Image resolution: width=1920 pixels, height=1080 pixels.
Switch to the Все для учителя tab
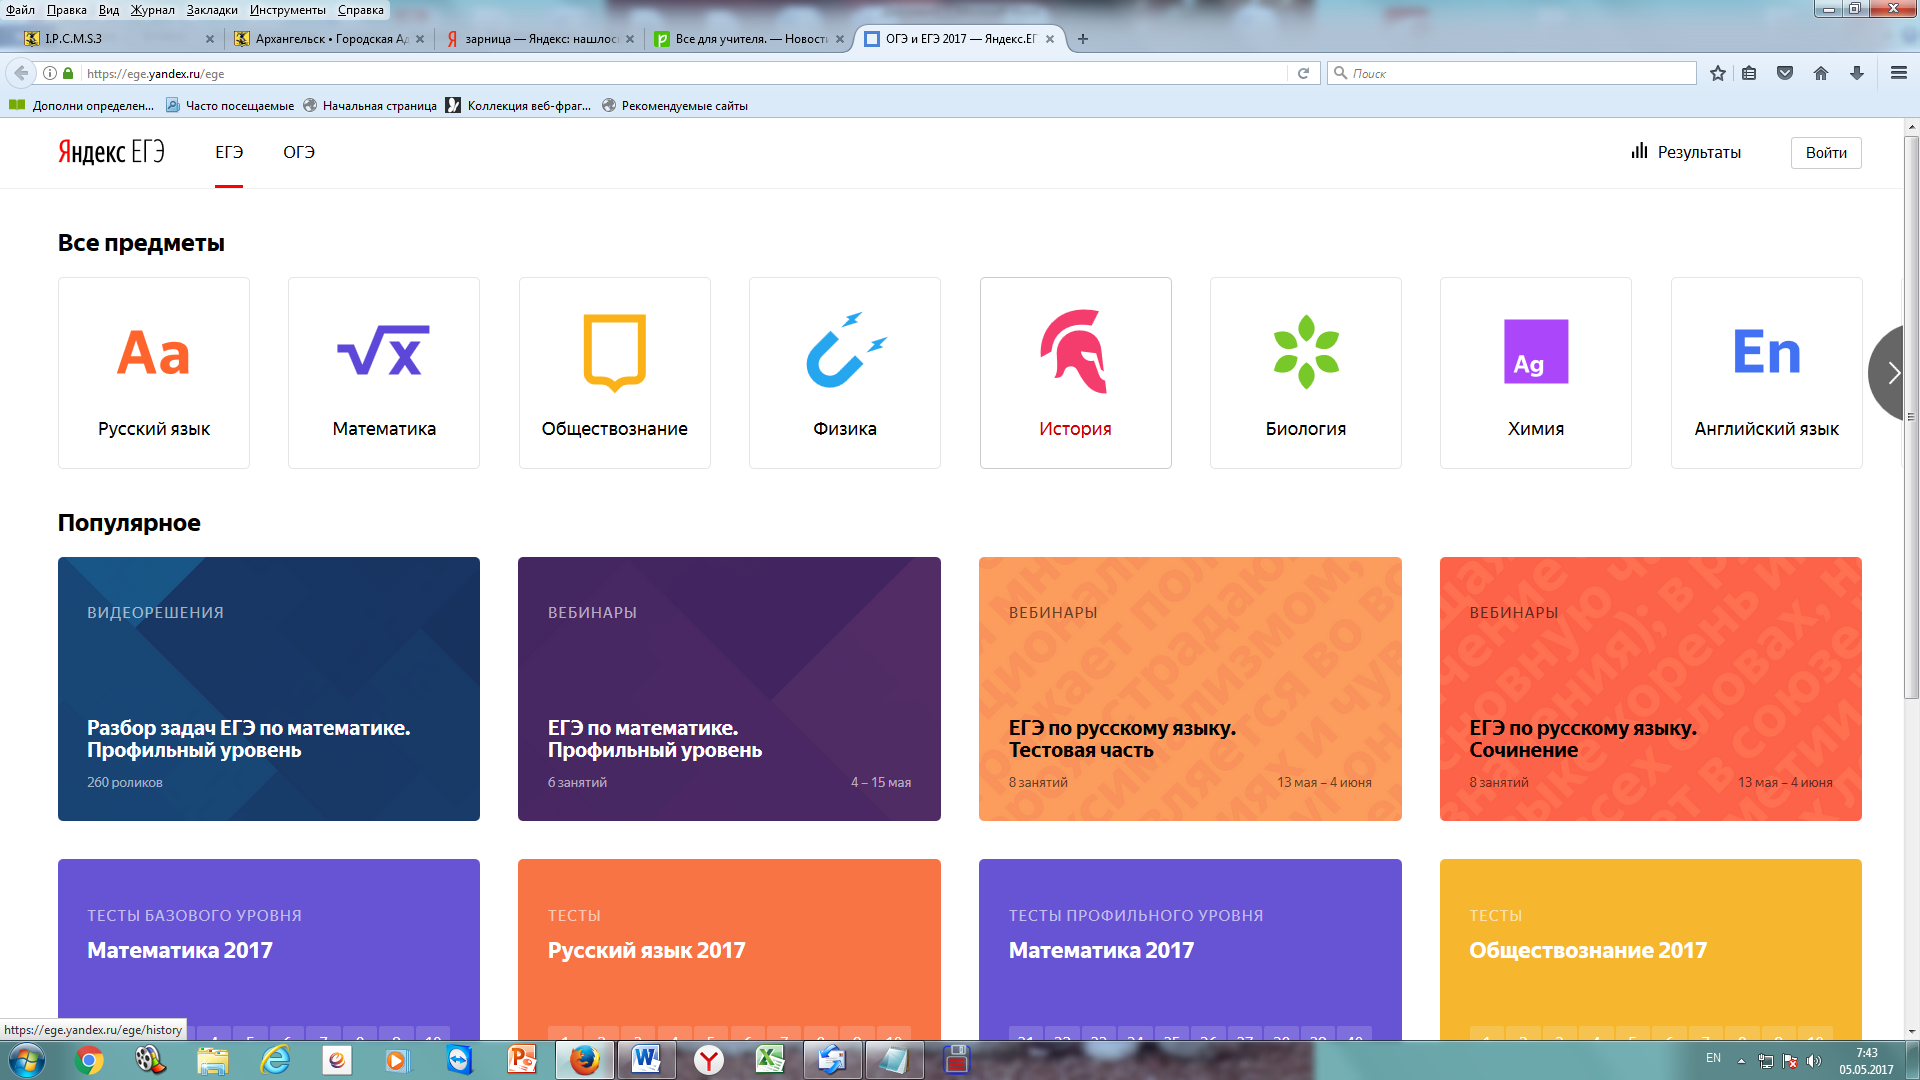(748, 39)
